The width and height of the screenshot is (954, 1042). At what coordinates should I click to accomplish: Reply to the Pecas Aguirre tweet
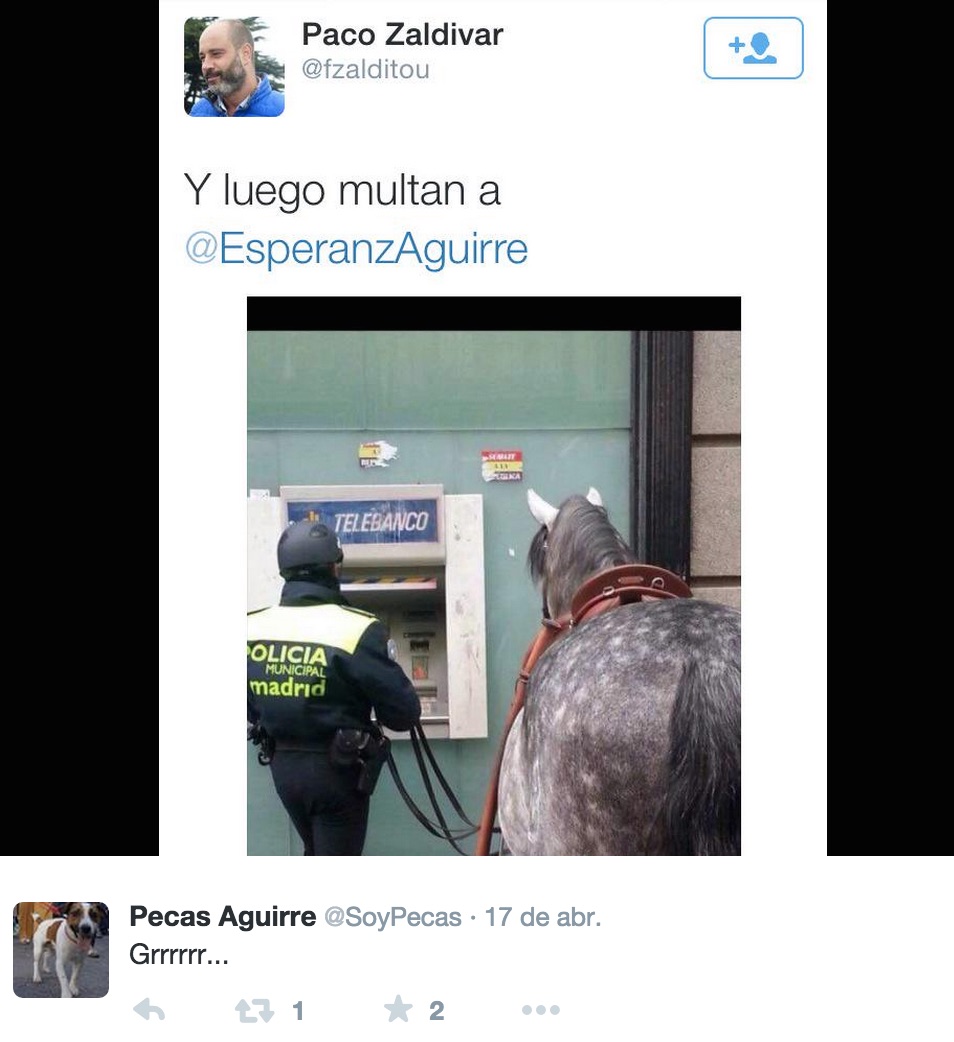pos(149,1010)
